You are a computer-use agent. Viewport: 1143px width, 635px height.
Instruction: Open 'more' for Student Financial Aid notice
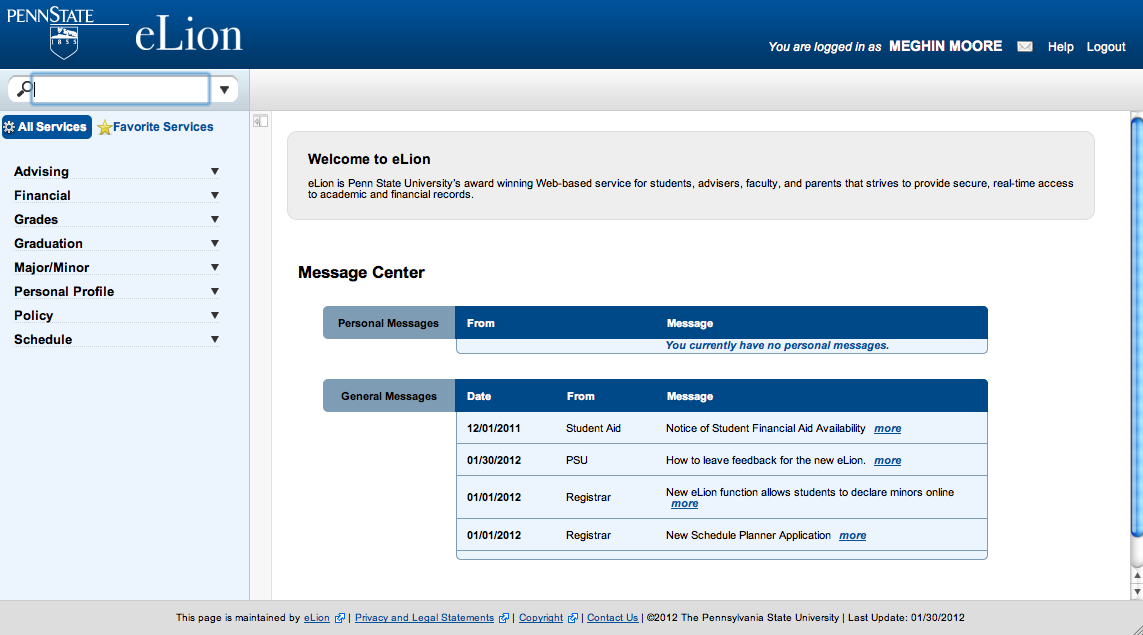pos(887,428)
